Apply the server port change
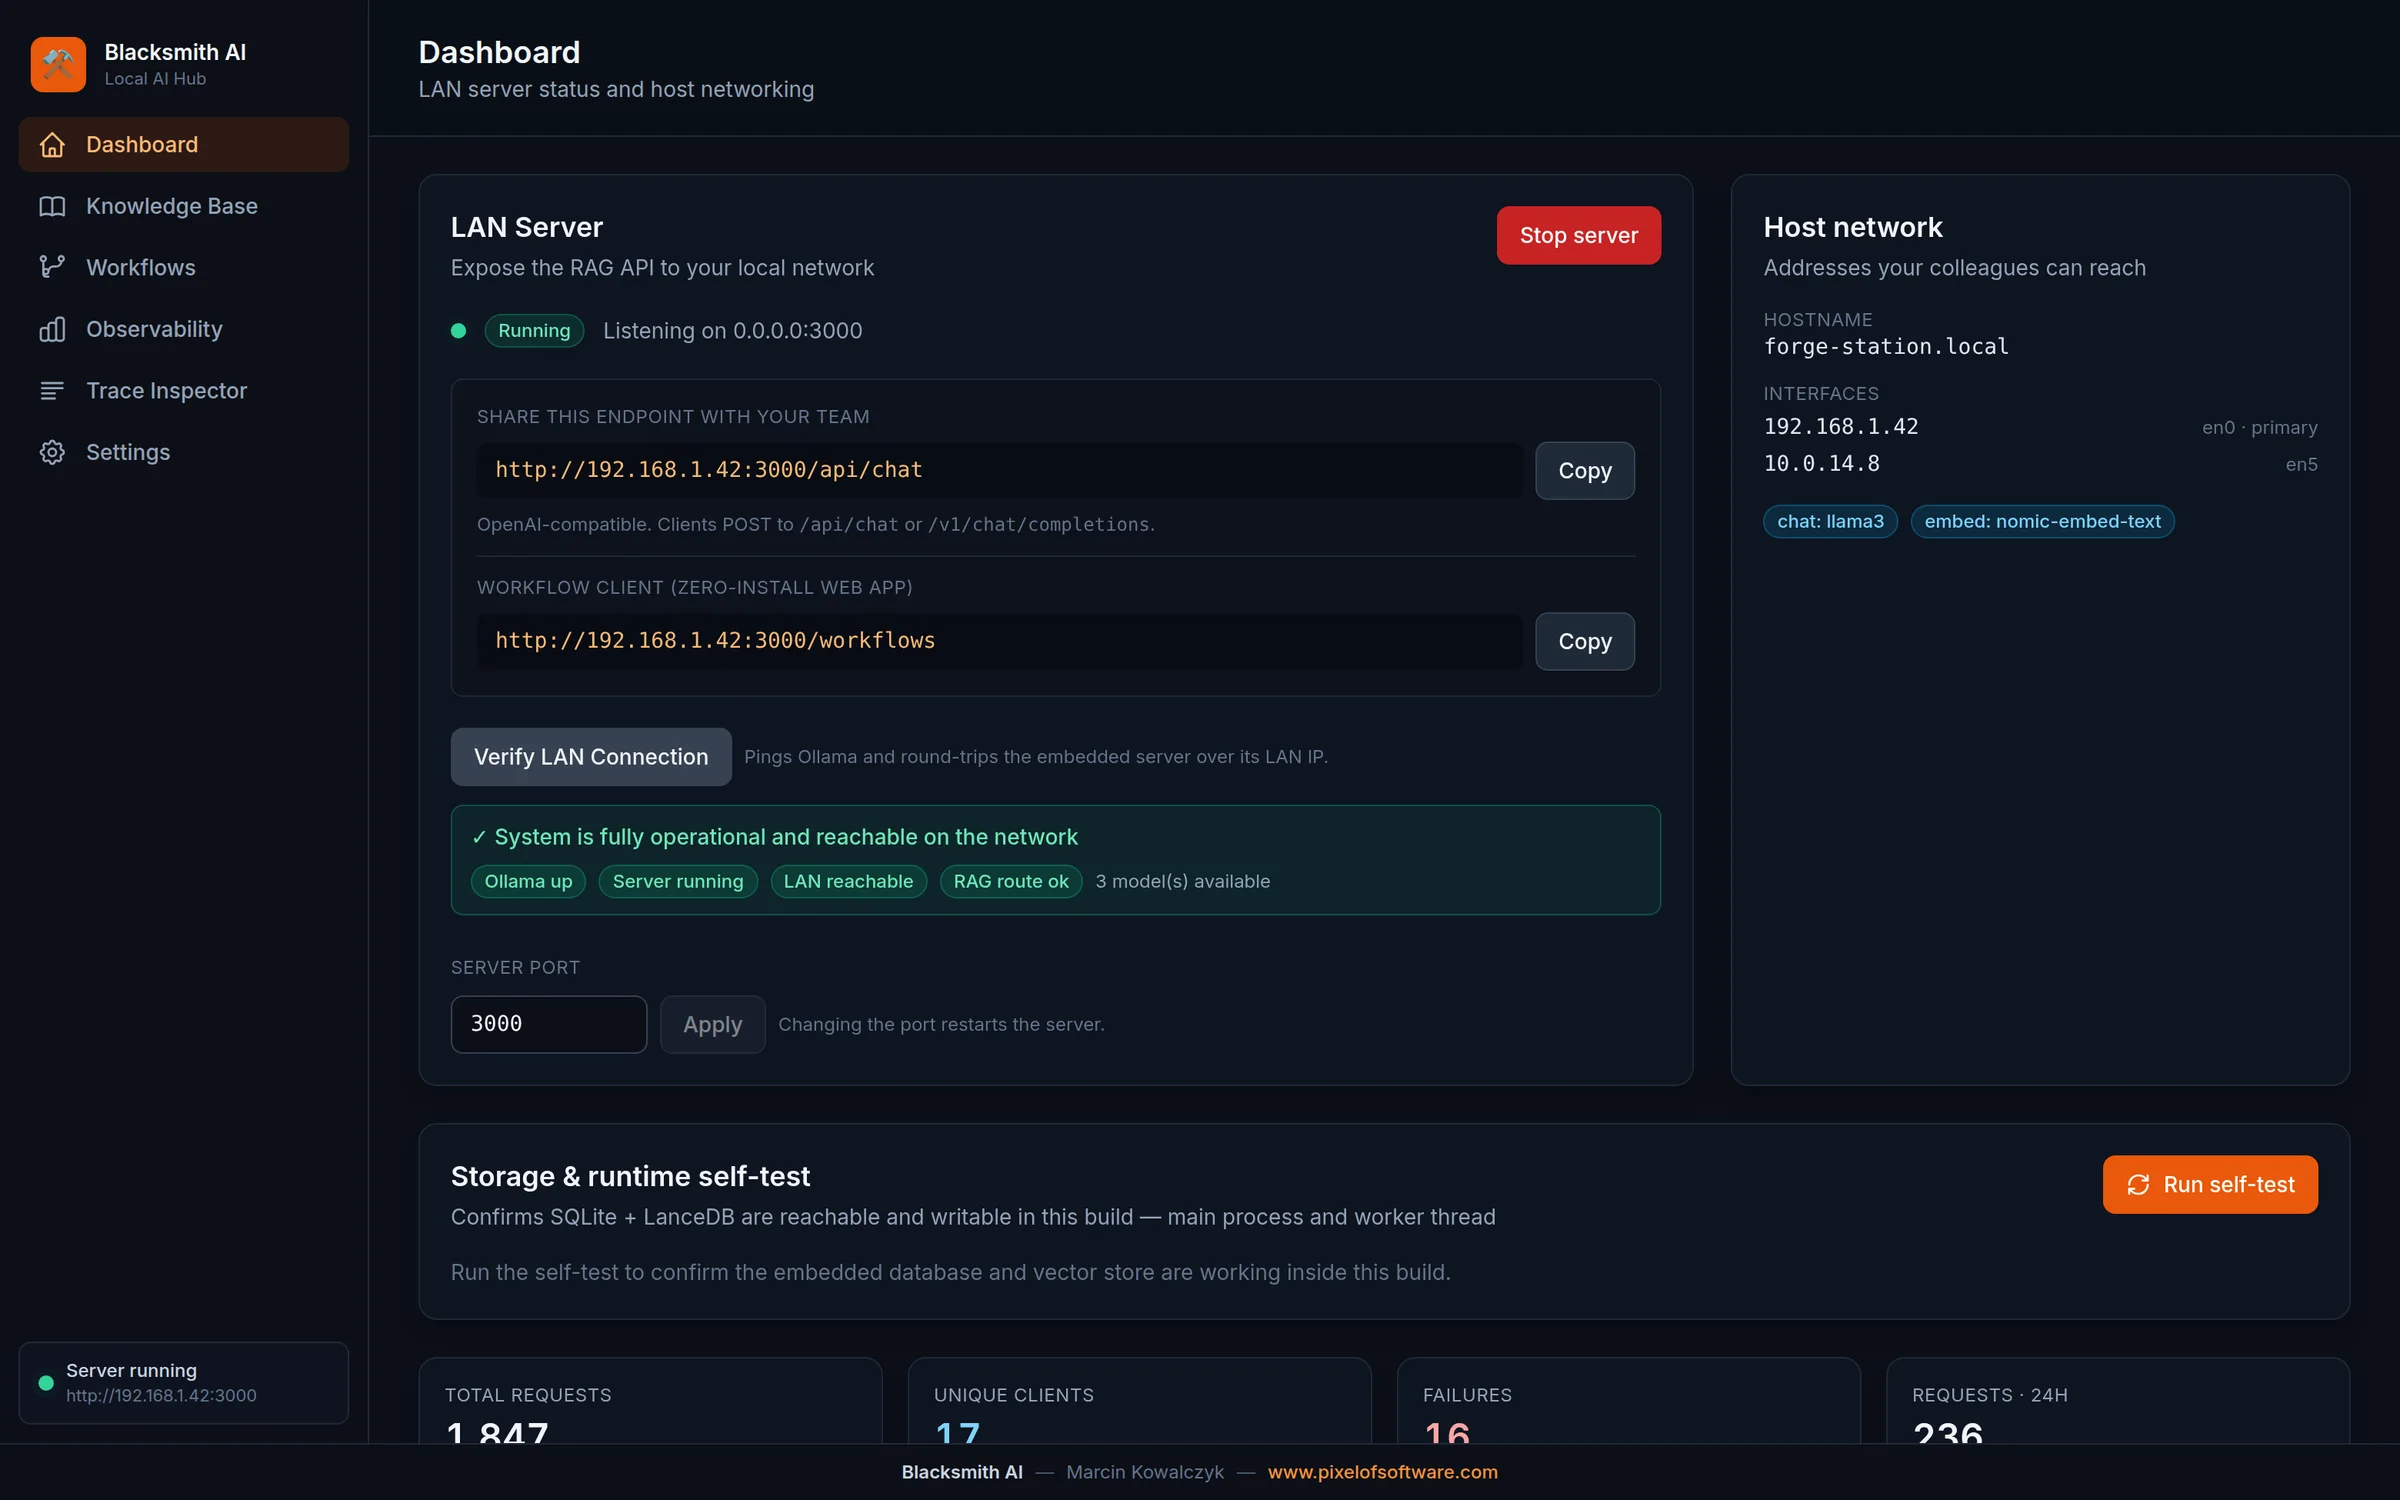The width and height of the screenshot is (2400, 1500). pos(713,1024)
